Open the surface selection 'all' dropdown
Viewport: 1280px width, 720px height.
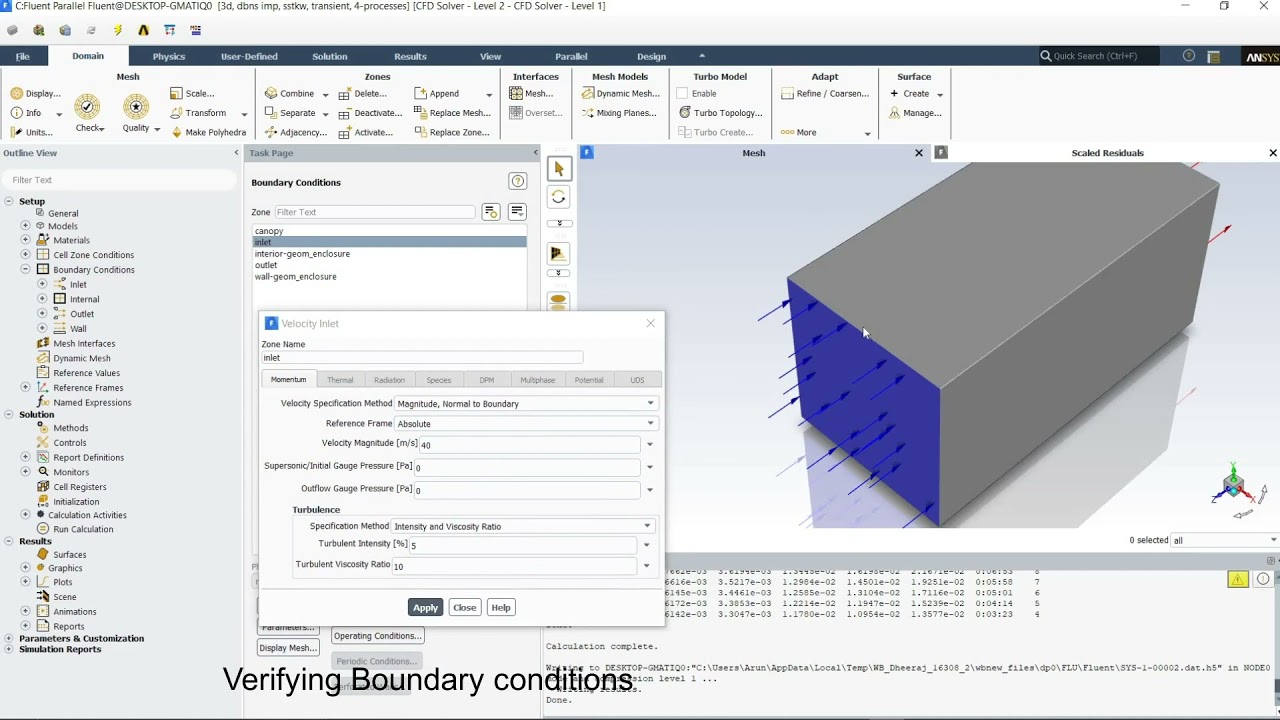(x=1224, y=540)
